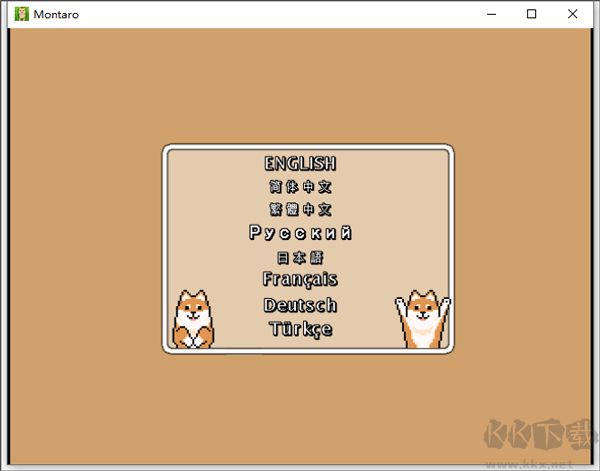
Task: Click the sitting Shiba dog sprite
Action: (193, 319)
